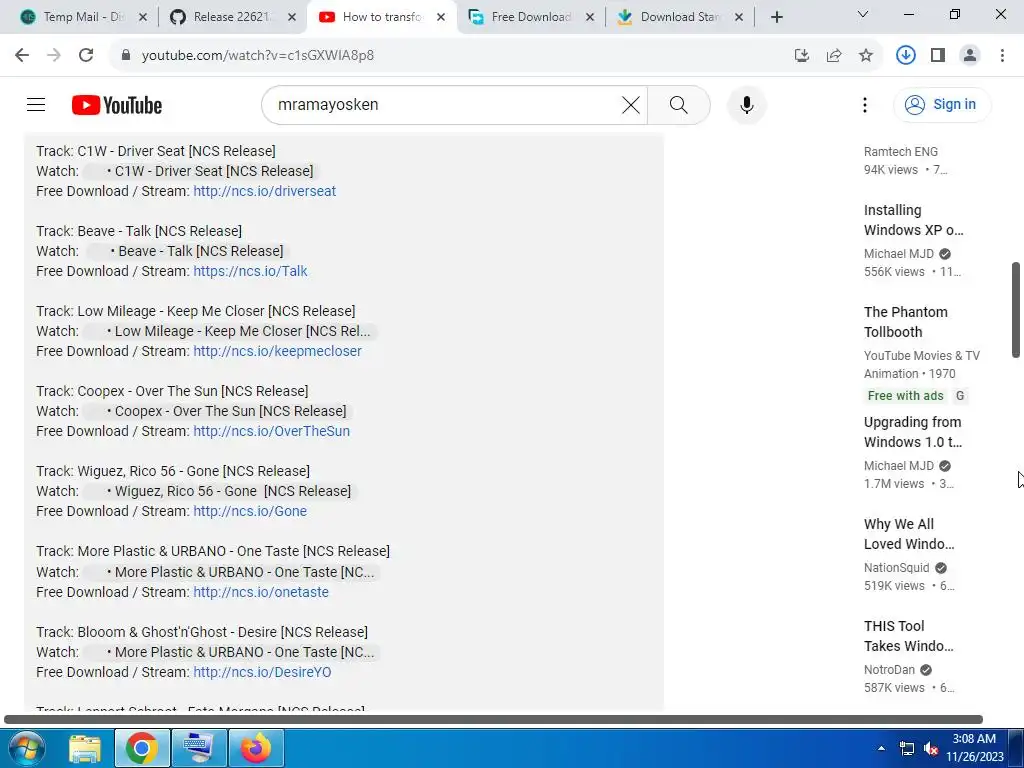Run search with magnifying glass button
The height and width of the screenshot is (768, 1024).
[679, 104]
